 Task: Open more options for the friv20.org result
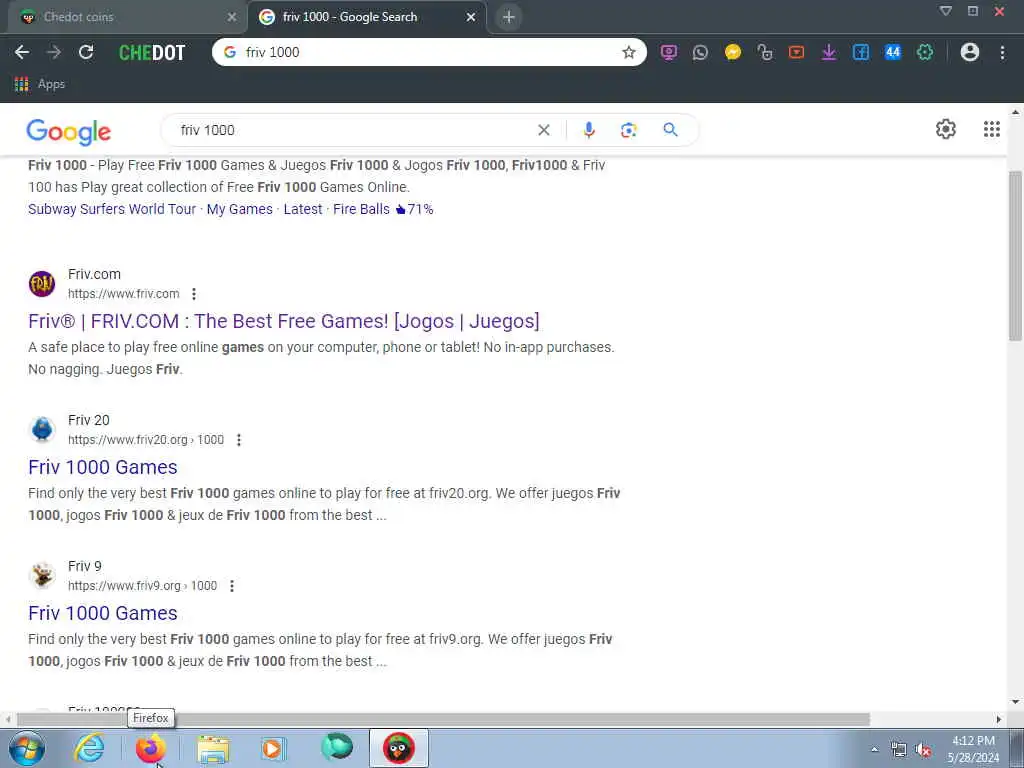point(239,440)
